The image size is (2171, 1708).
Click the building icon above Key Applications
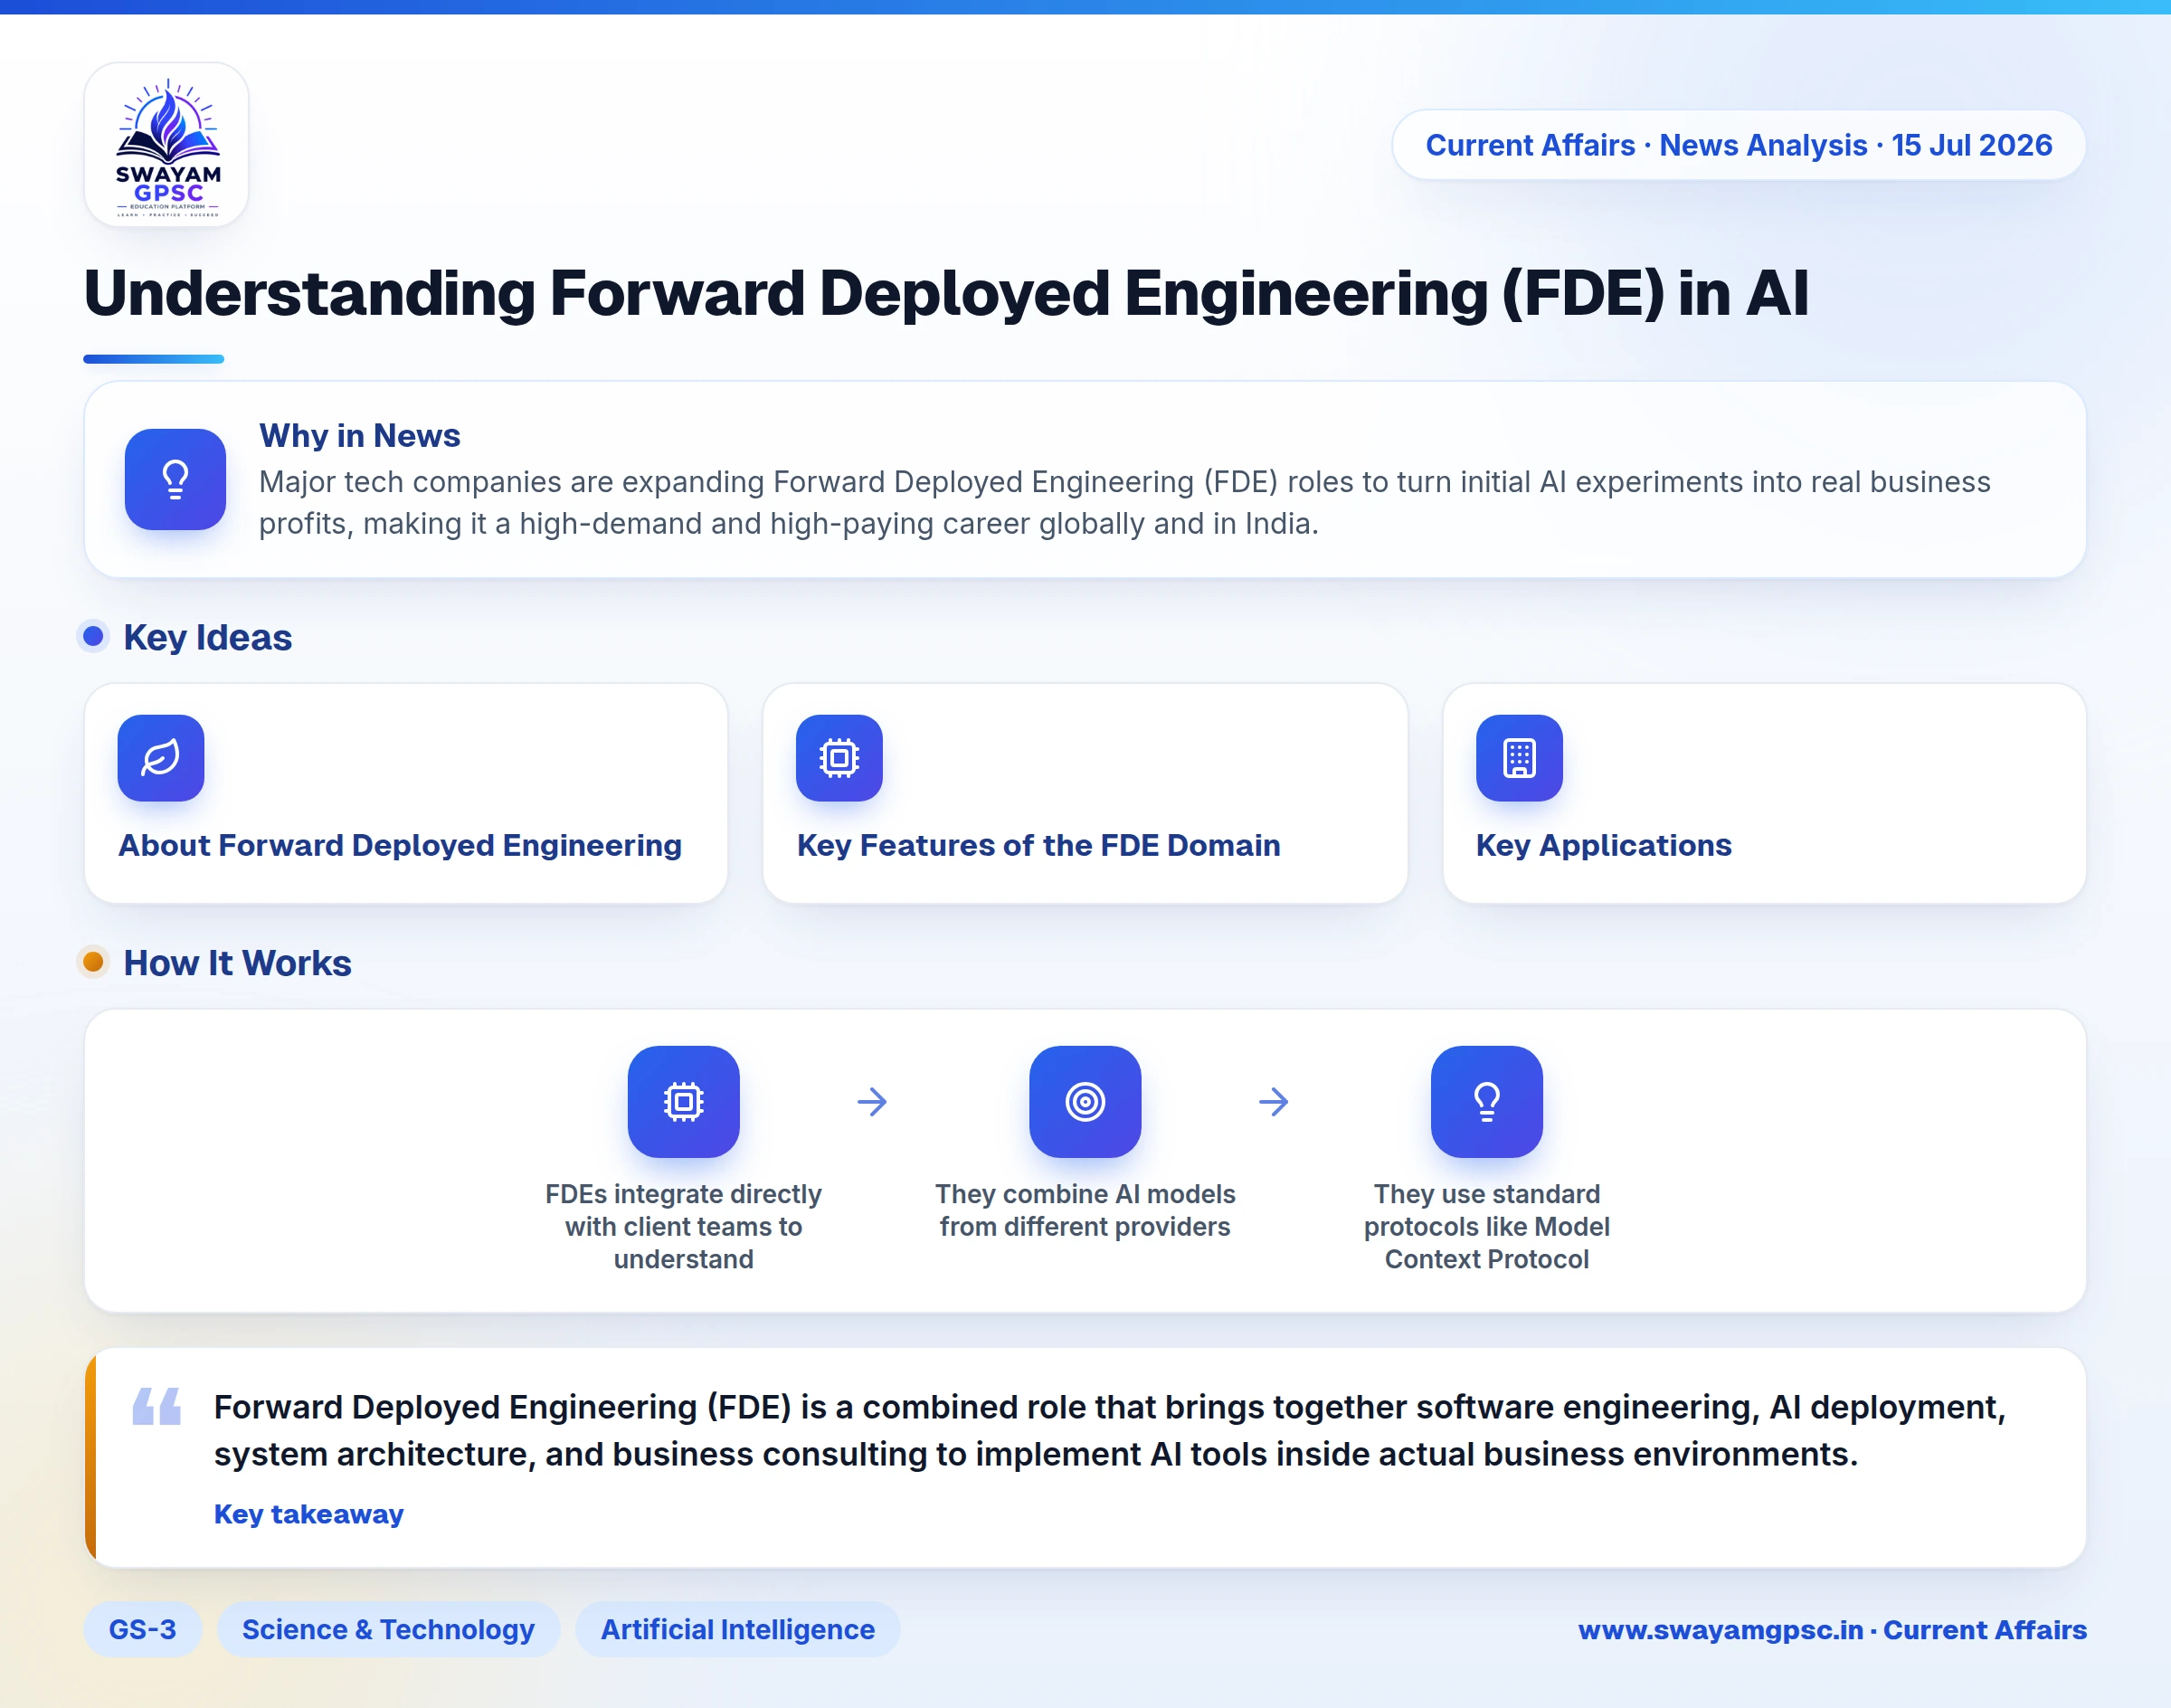1519,758
